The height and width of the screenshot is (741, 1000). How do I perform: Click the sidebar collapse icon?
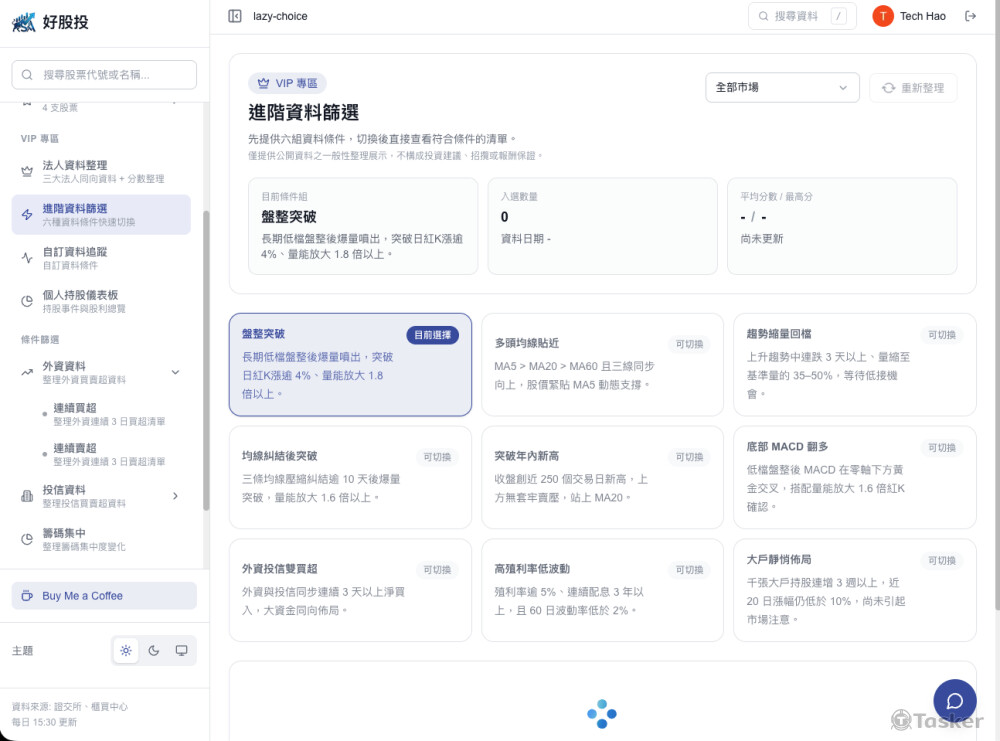[x=235, y=16]
